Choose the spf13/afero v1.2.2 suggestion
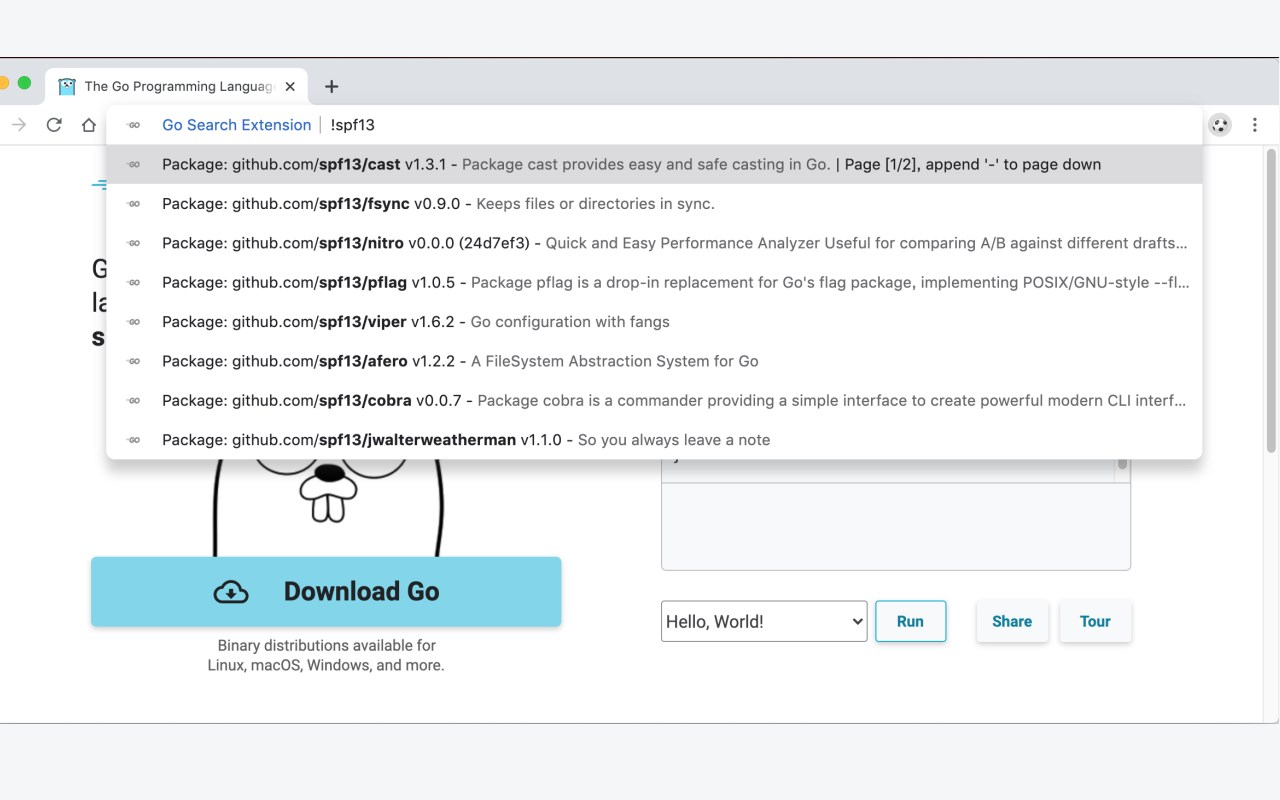The height and width of the screenshot is (800, 1280). pyautogui.click(x=654, y=361)
